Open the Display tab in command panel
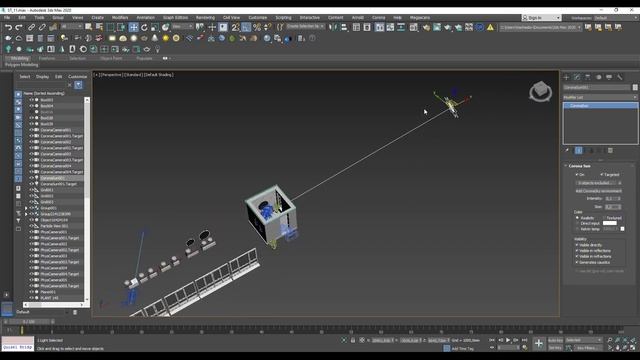 [609, 77]
